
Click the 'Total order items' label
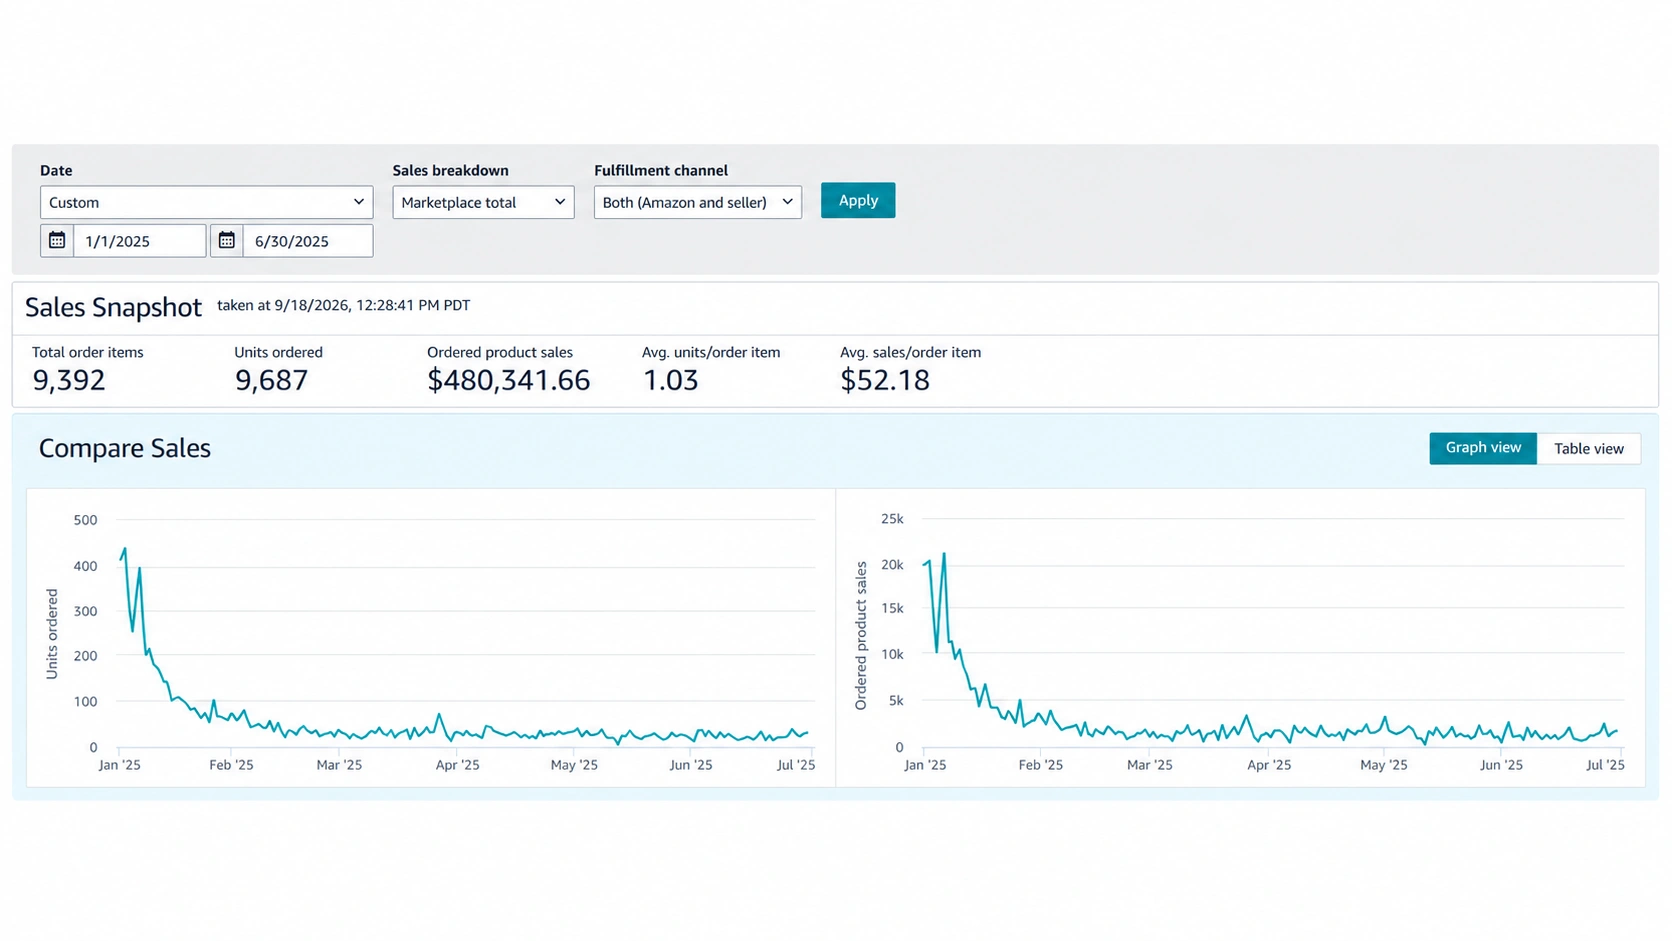(x=88, y=352)
